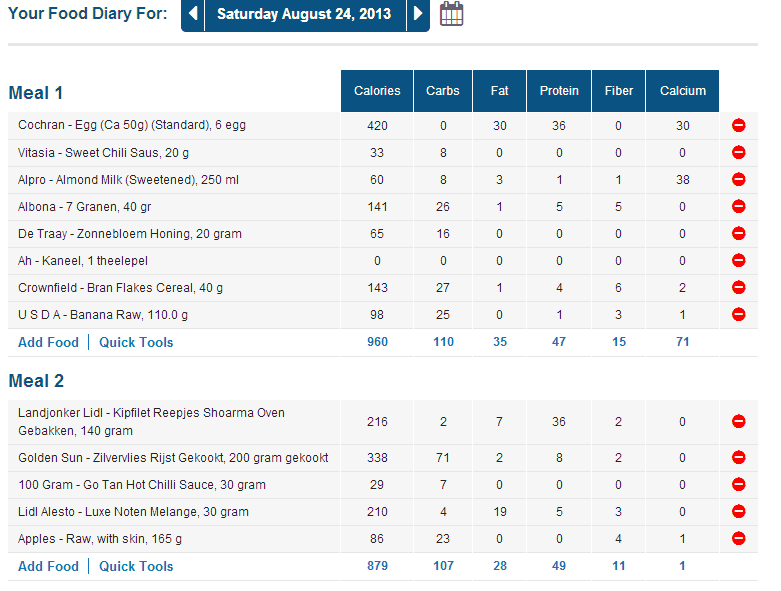The width and height of the screenshot is (781, 591).
Task: Delete the Vitasia Sweet Chili Saus entry
Action: tap(739, 153)
